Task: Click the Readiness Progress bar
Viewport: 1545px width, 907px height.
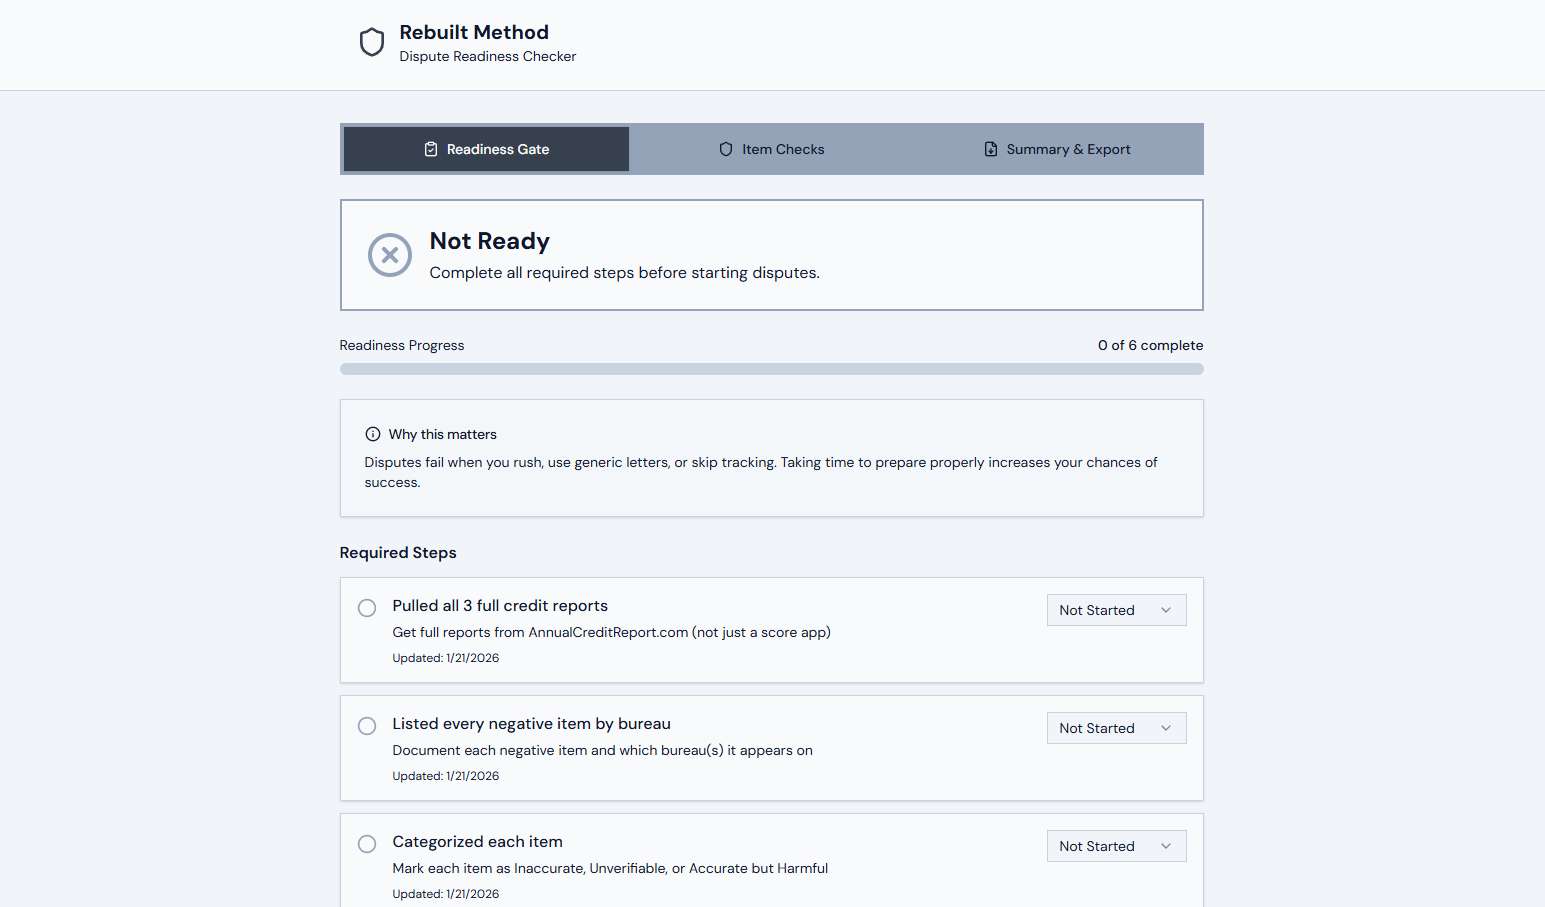Action: (x=771, y=369)
